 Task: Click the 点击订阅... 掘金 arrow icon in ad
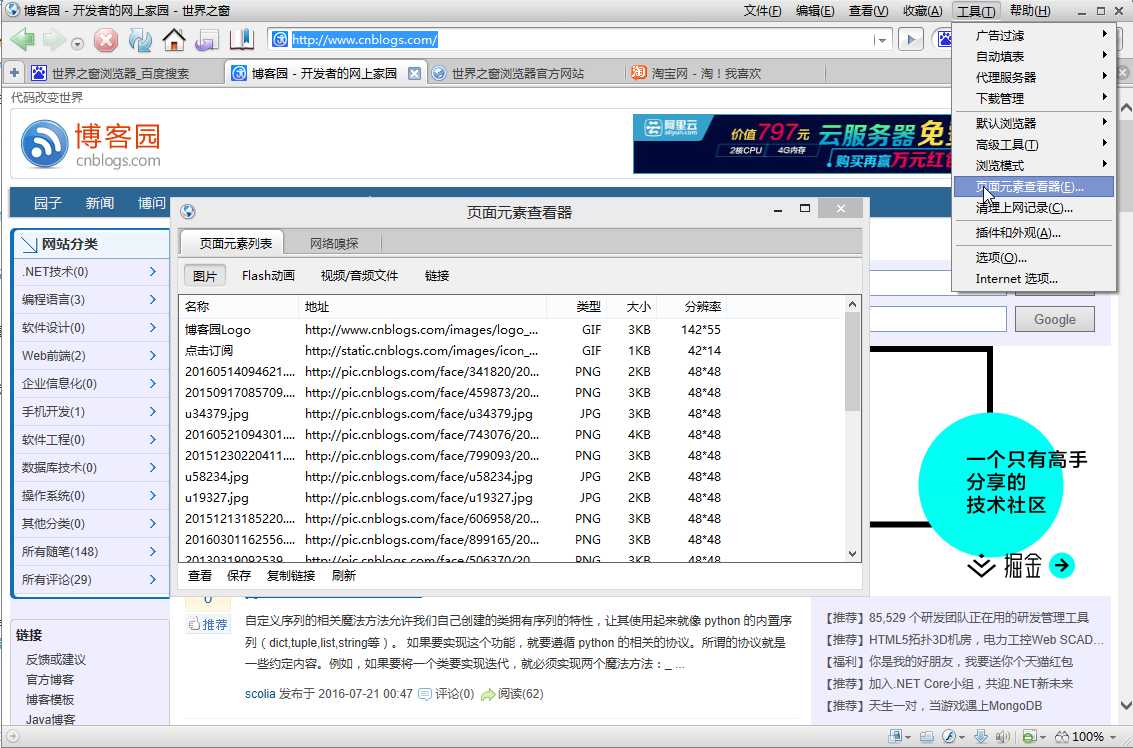click(x=1061, y=565)
